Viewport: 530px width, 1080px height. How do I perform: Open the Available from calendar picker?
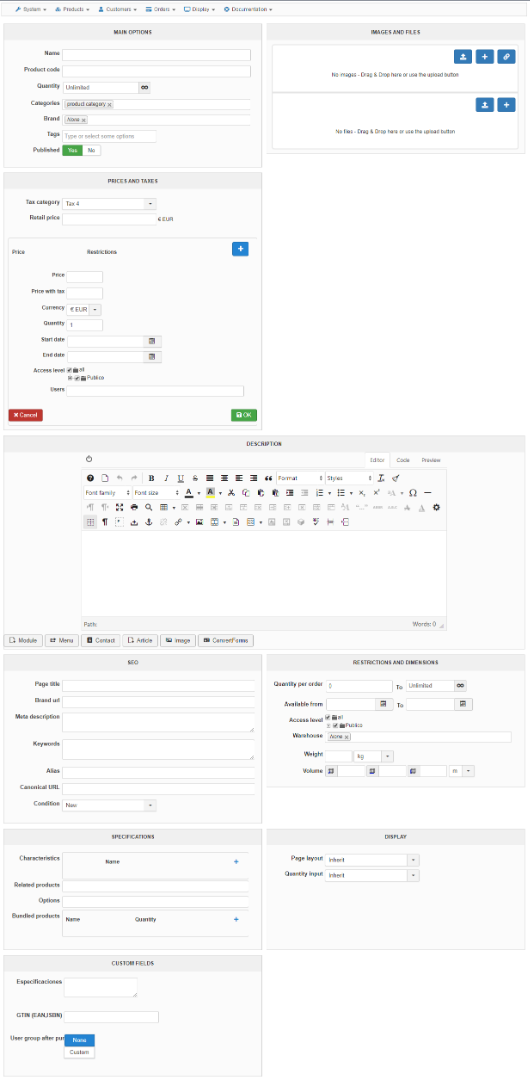point(384,705)
